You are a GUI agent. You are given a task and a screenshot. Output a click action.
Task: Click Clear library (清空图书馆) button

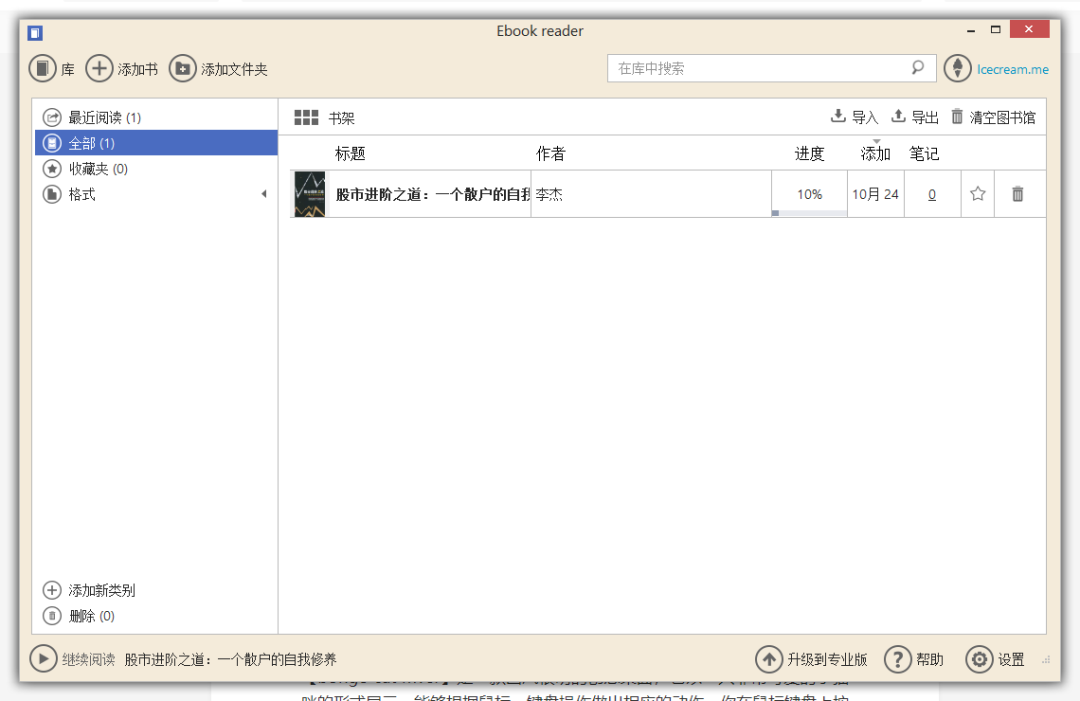pyautogui.click(x=993, y=117)
